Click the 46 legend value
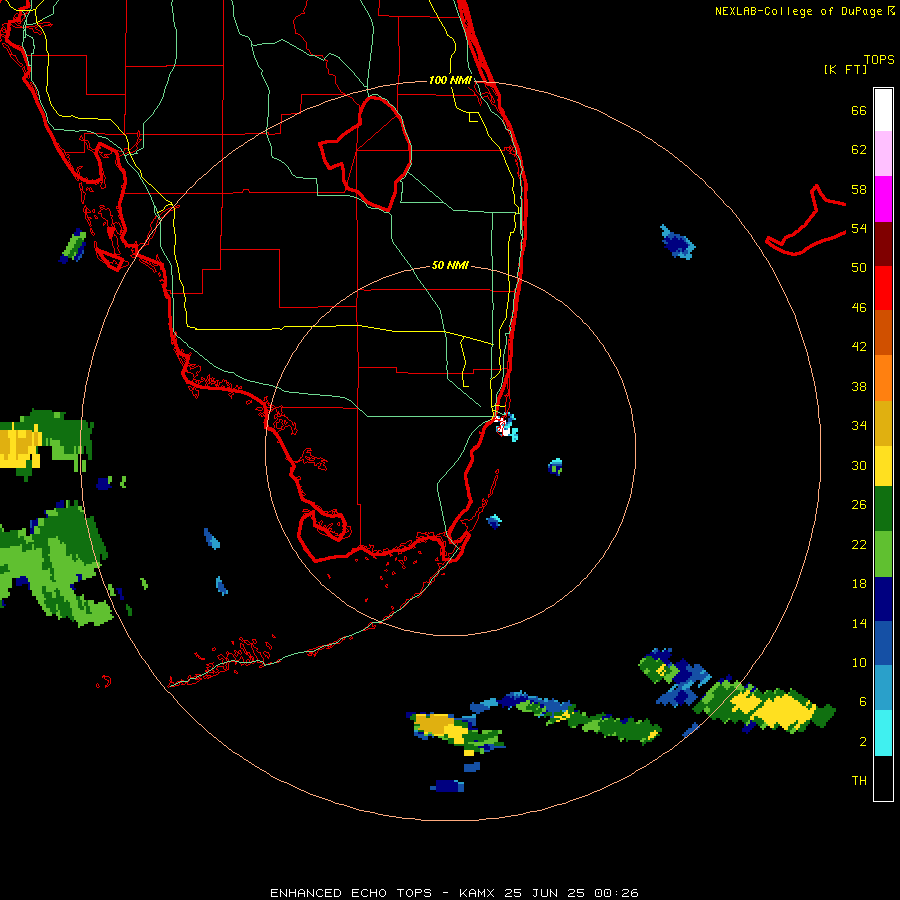 [859, 308]
